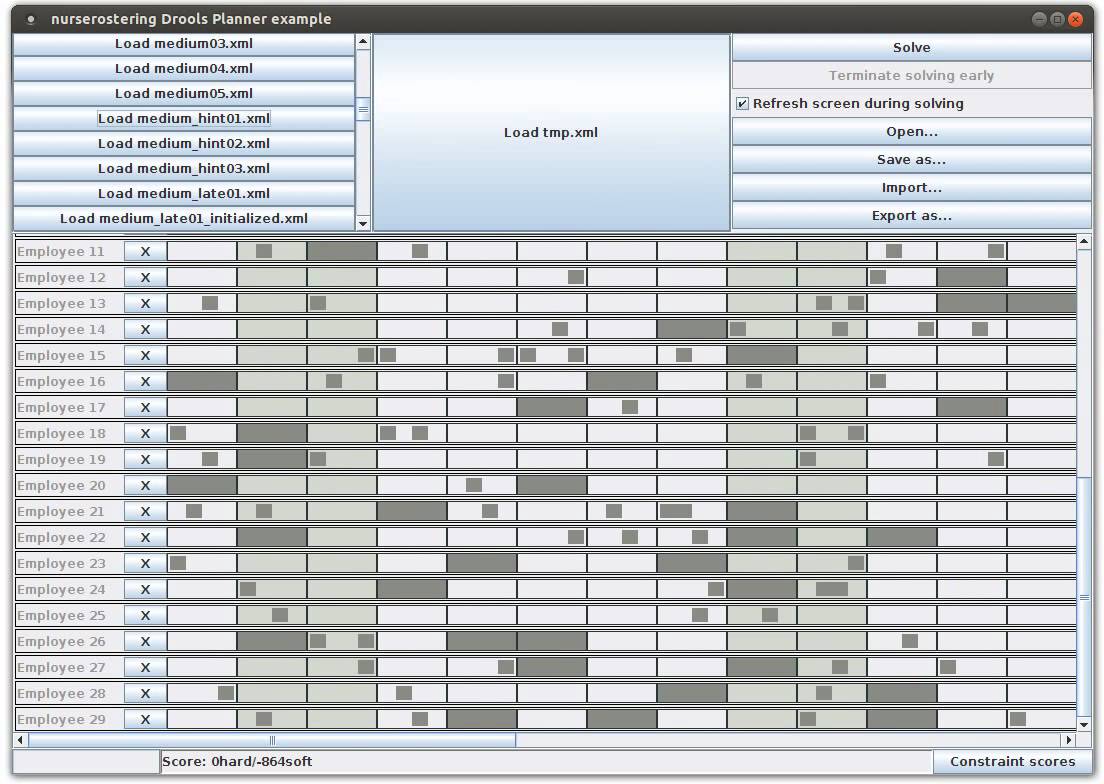
Task: Click the X button for Employee 11
Action: 145,251
